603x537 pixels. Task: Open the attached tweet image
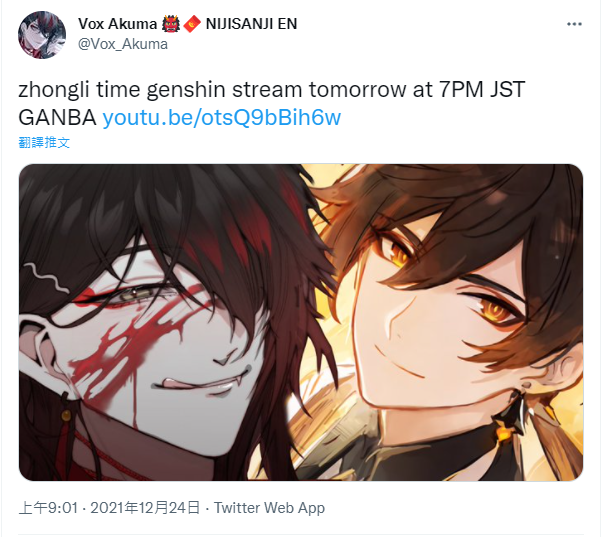click(301, 322)
